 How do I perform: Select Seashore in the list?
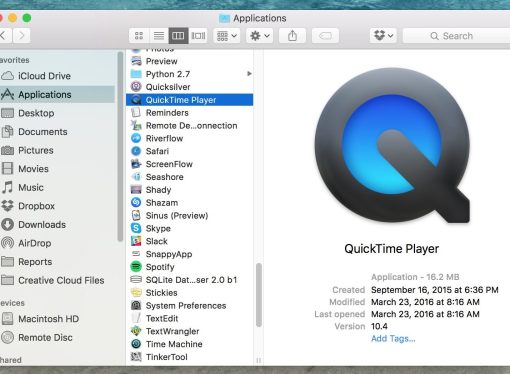pos(189,177)
